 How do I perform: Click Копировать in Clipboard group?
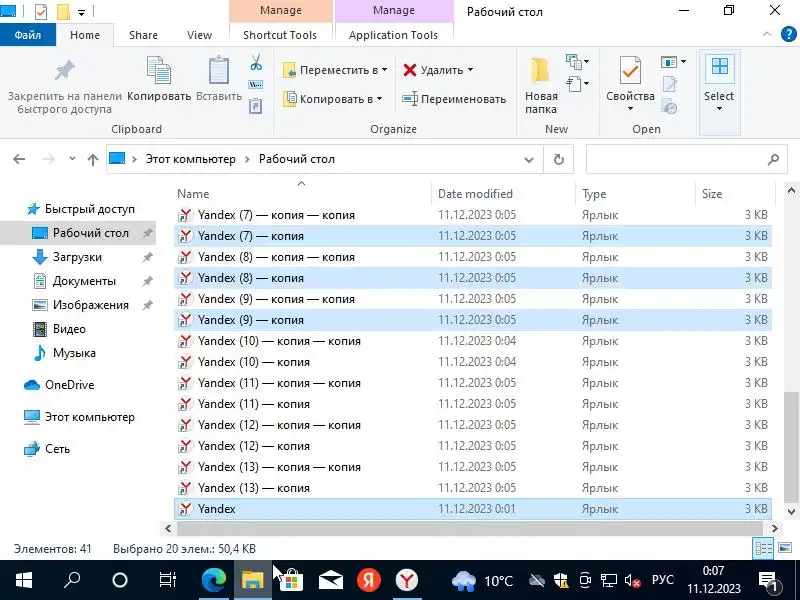[x=159, y=79]
